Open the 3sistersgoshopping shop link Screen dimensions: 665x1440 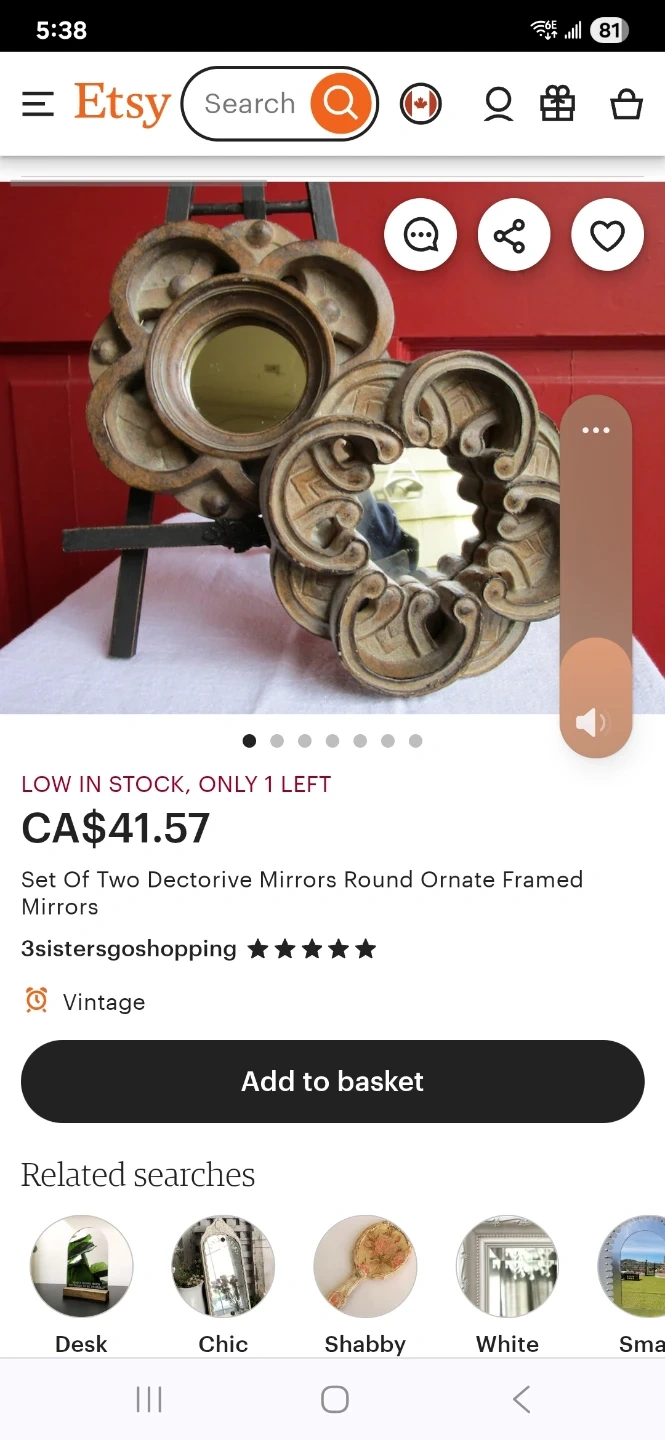pos(129,948)
